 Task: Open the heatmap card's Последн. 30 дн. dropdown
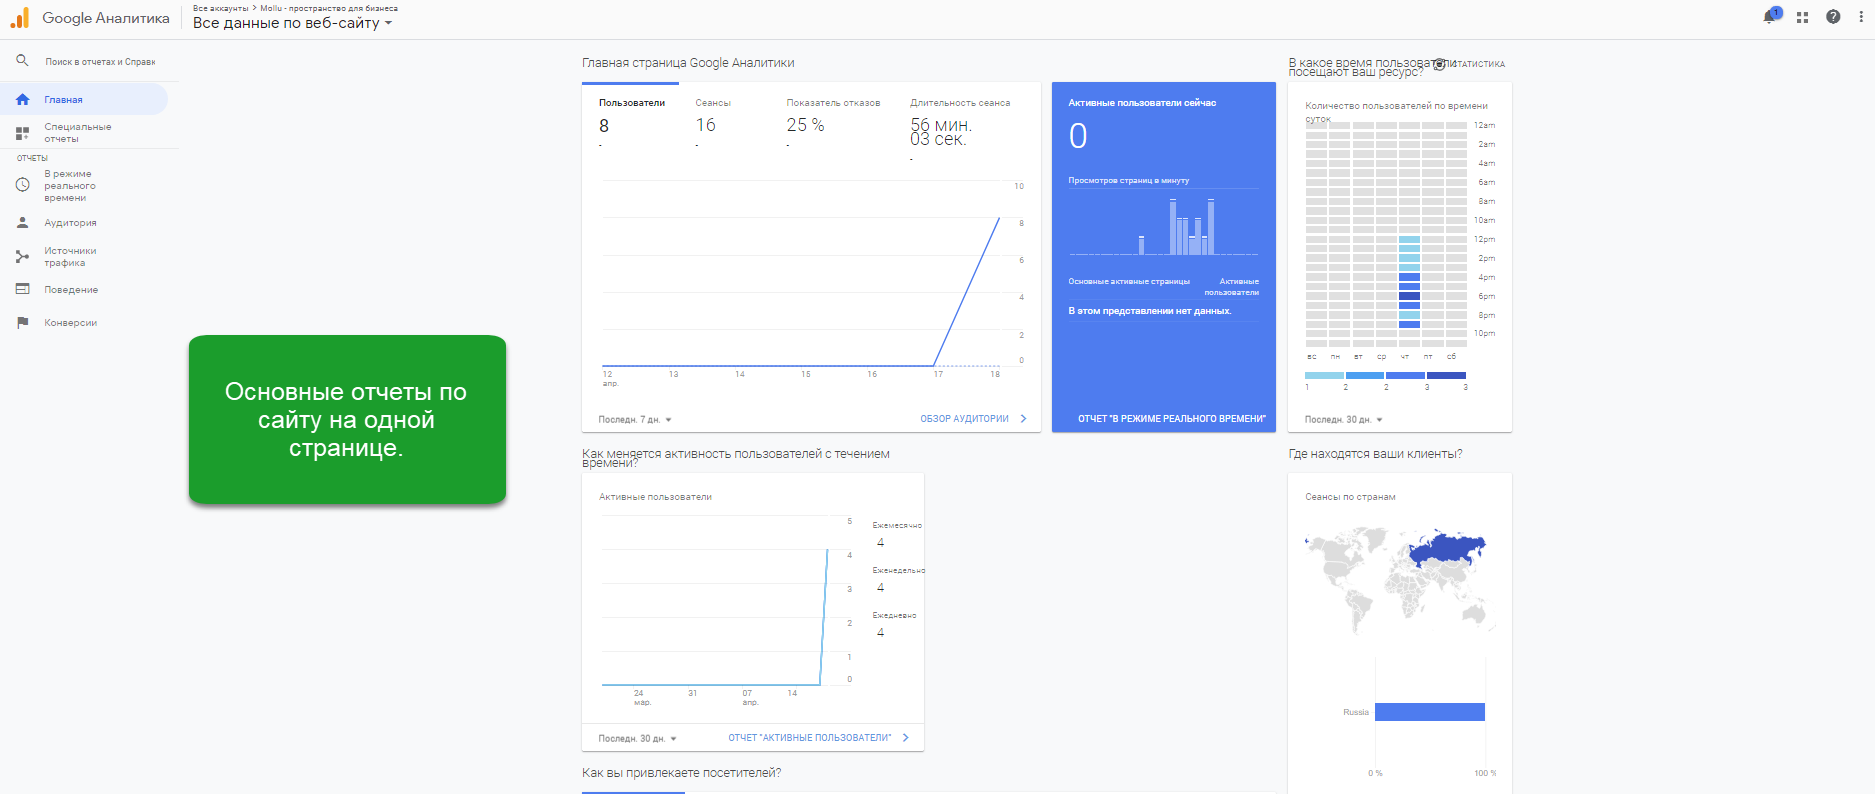point(1344,419)
